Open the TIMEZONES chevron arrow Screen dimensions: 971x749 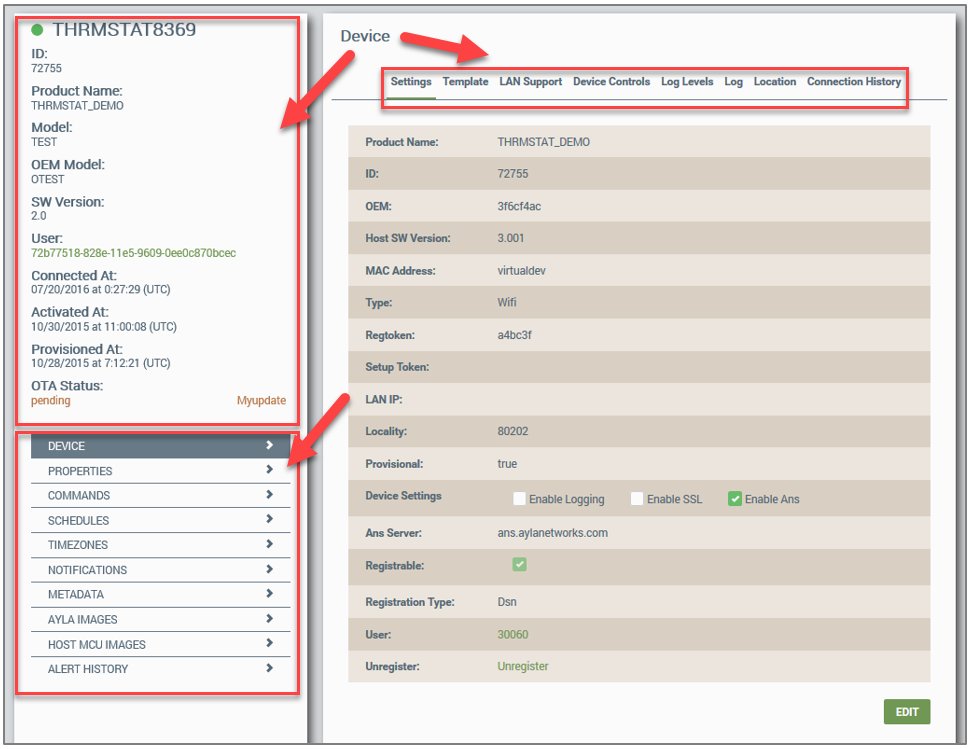(269, 544)
